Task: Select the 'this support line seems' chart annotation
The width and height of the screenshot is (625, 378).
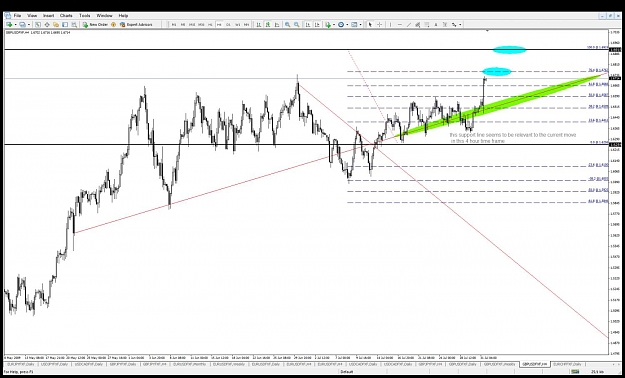Action: [x=513, y=138]
